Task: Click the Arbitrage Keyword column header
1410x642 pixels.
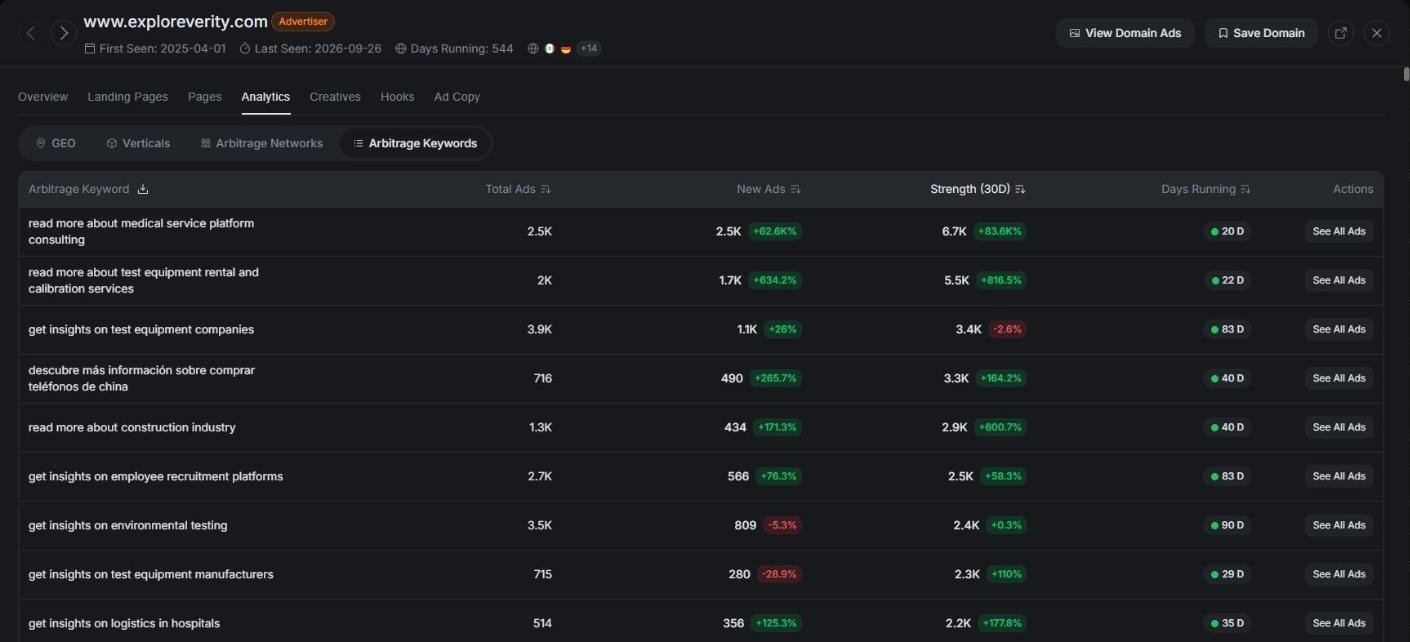Action: 79,189
